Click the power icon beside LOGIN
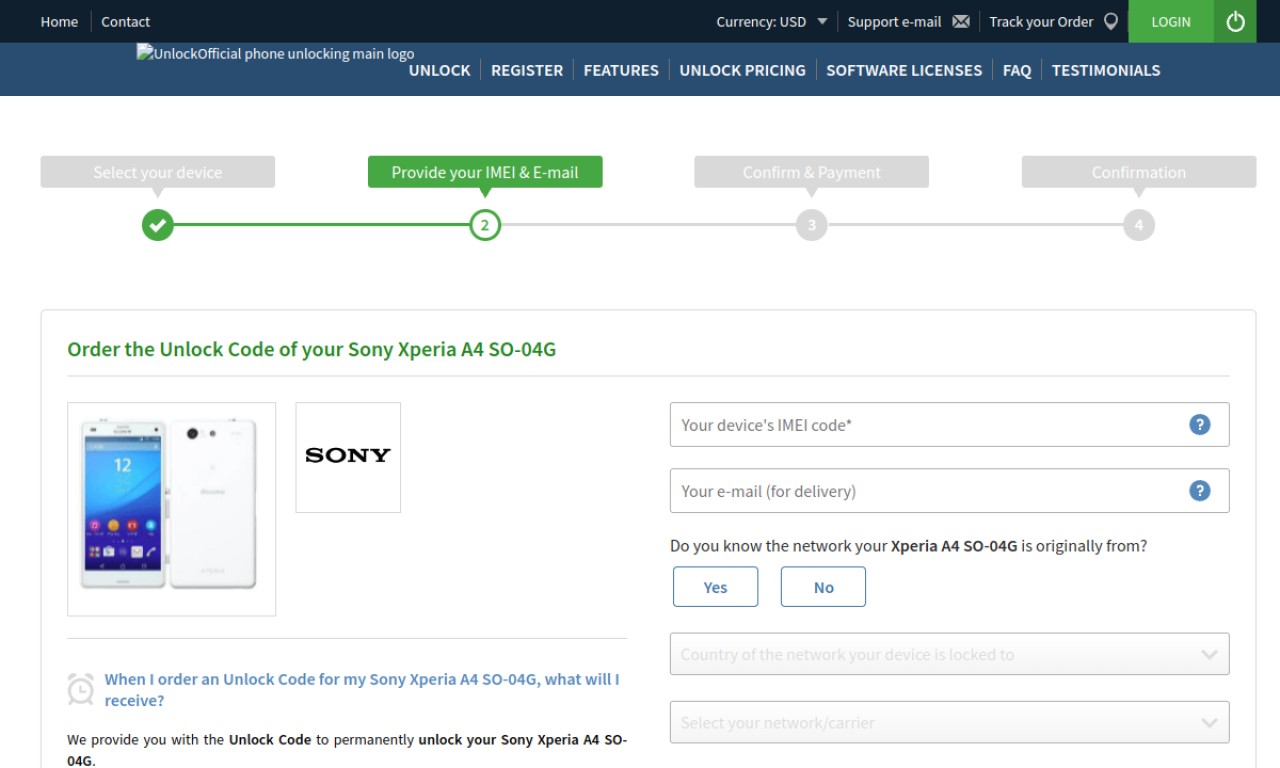The width and height of the screenshot is (1280, 768). [1235, 21]
